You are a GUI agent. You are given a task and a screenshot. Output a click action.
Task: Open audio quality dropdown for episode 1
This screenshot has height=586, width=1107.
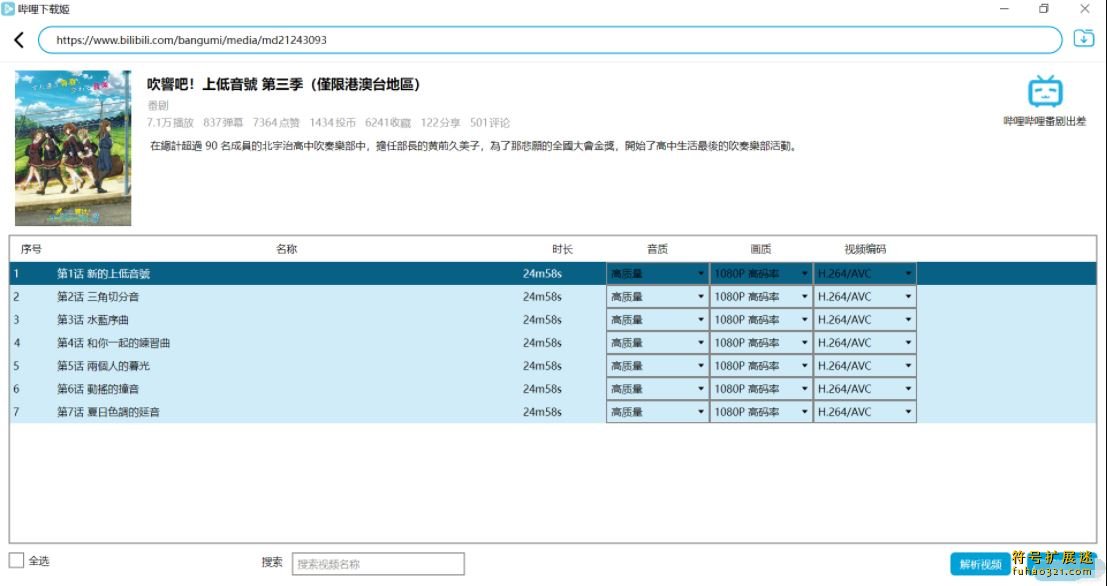tap(657, 273)
